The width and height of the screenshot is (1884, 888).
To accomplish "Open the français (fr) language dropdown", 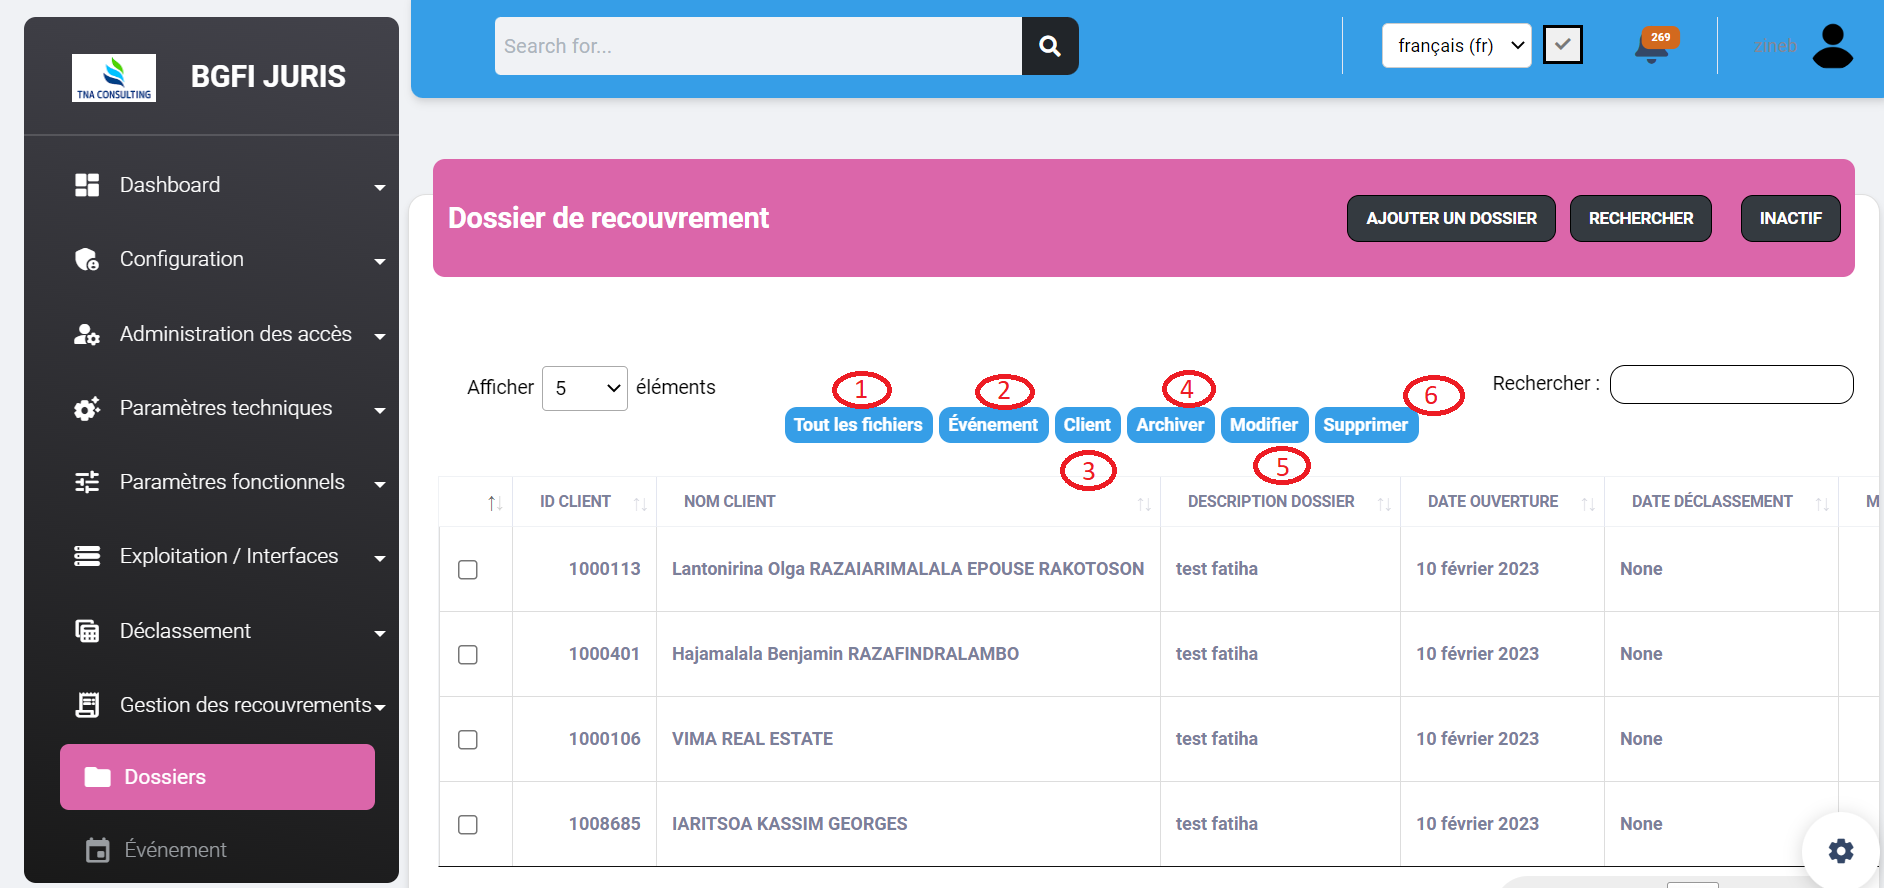I will (x=1456, y=46).
